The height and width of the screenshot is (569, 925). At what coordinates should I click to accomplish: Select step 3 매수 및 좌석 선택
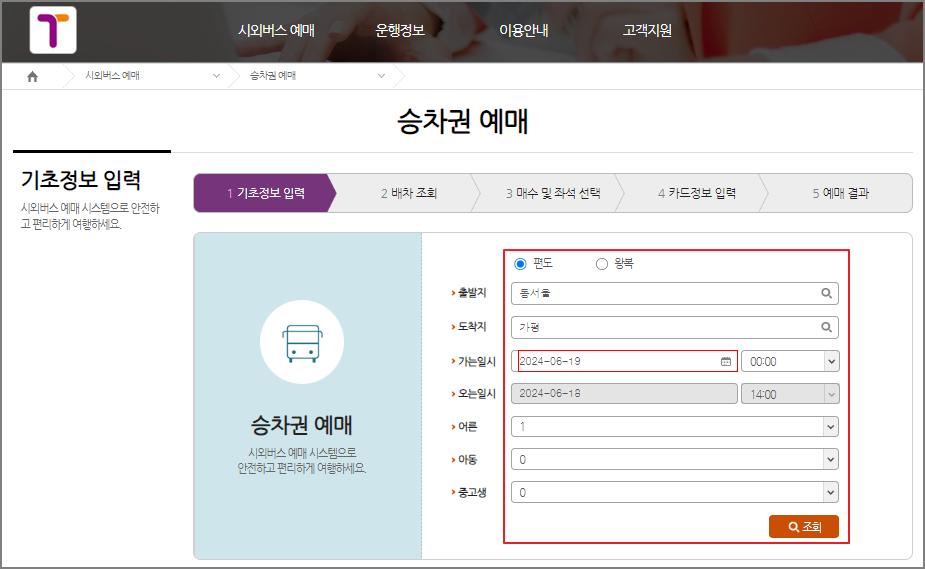[553, 193]
